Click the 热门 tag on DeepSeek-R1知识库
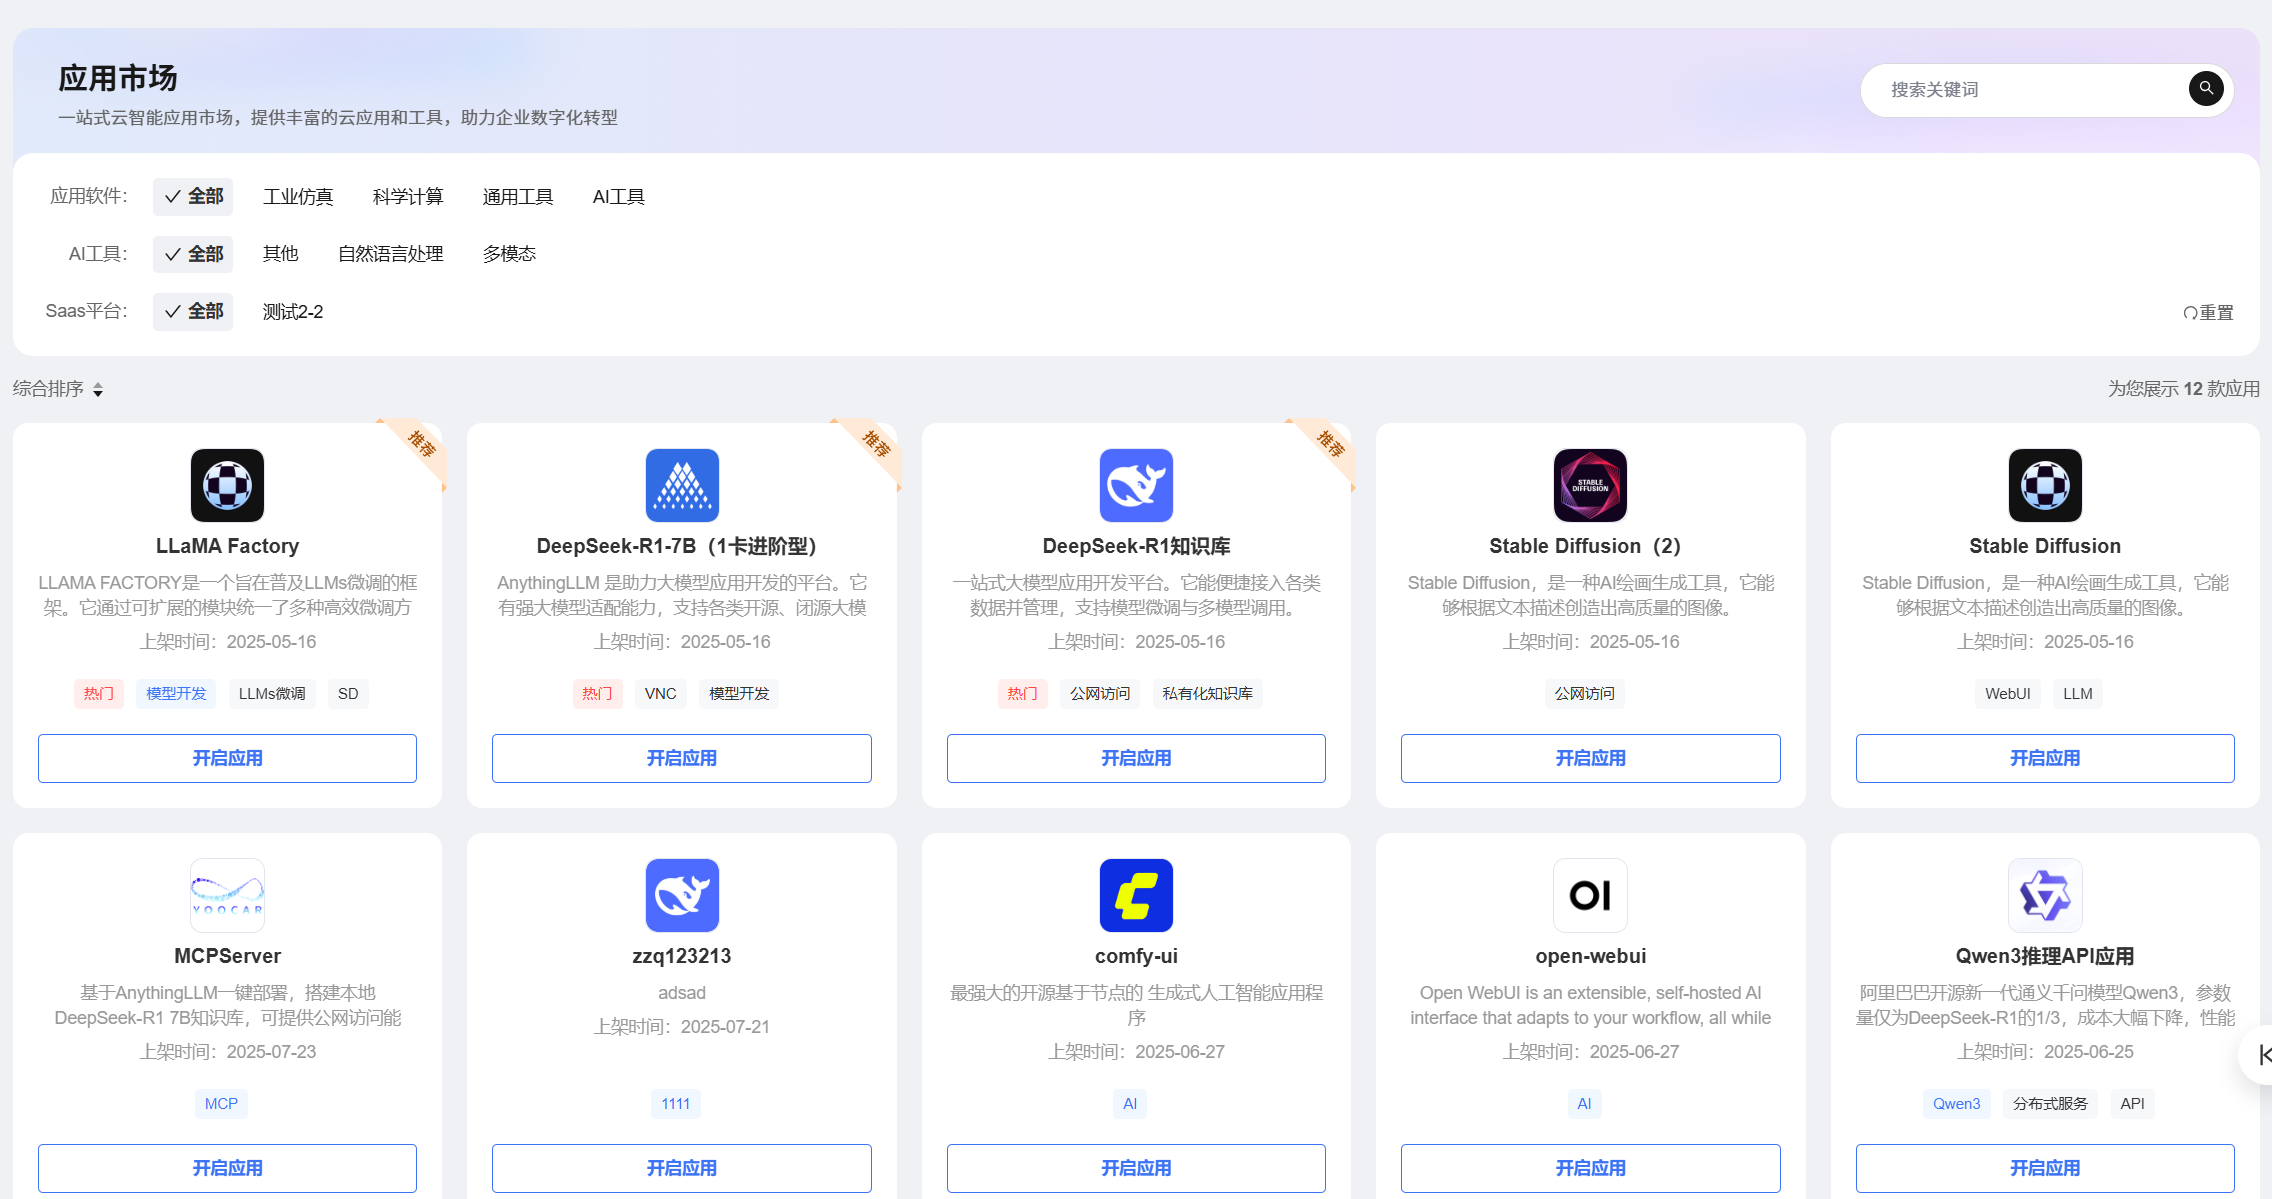Viewport: 2272px width, 1199px height. (x=1022, y=694)
